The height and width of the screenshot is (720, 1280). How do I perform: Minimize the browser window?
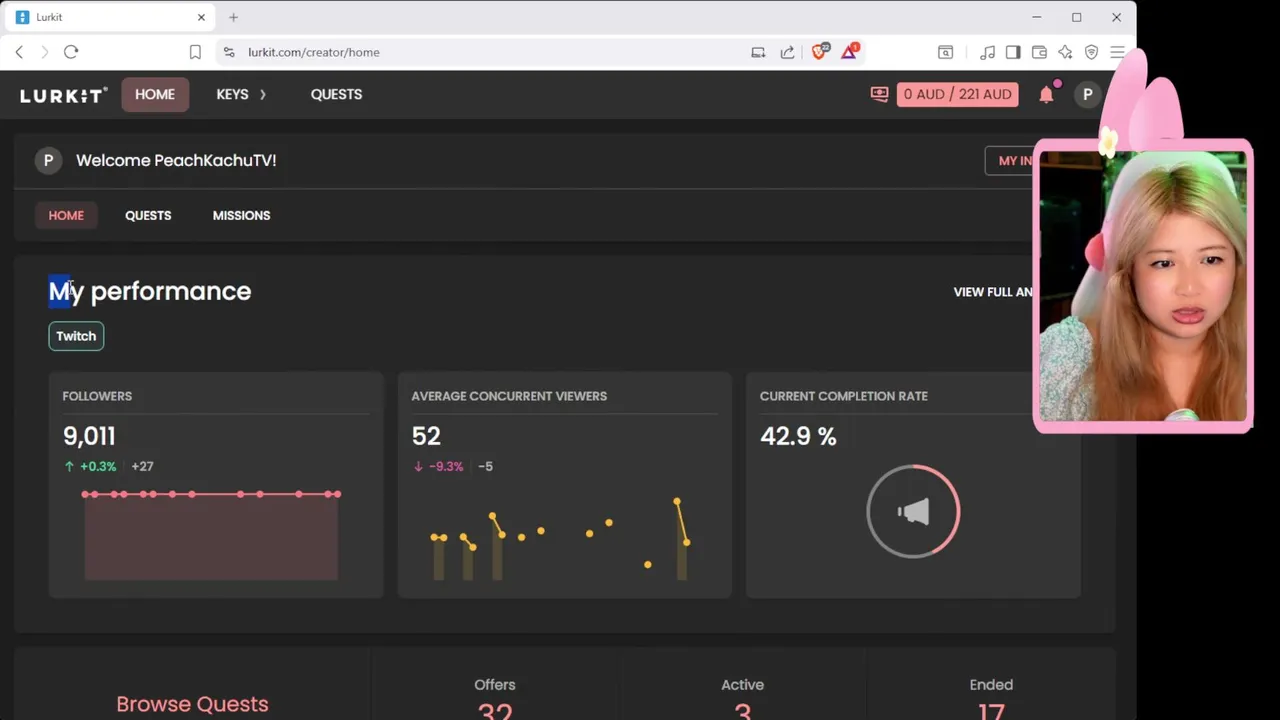click(x=1037, y=17)
